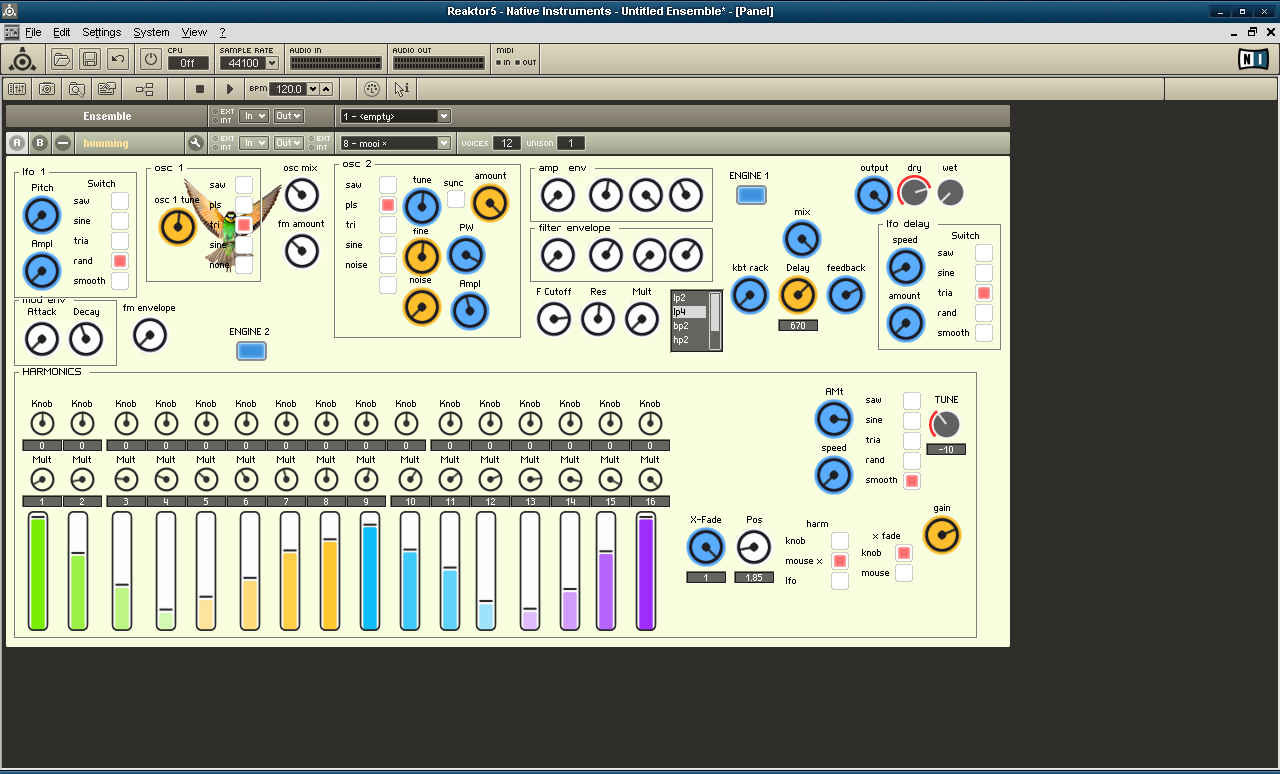Image resolution: width=1280 pixels, height=774 pixels.
Task: Save the ensemble with the floppy disk icon
Action: (x=90, y=59)
